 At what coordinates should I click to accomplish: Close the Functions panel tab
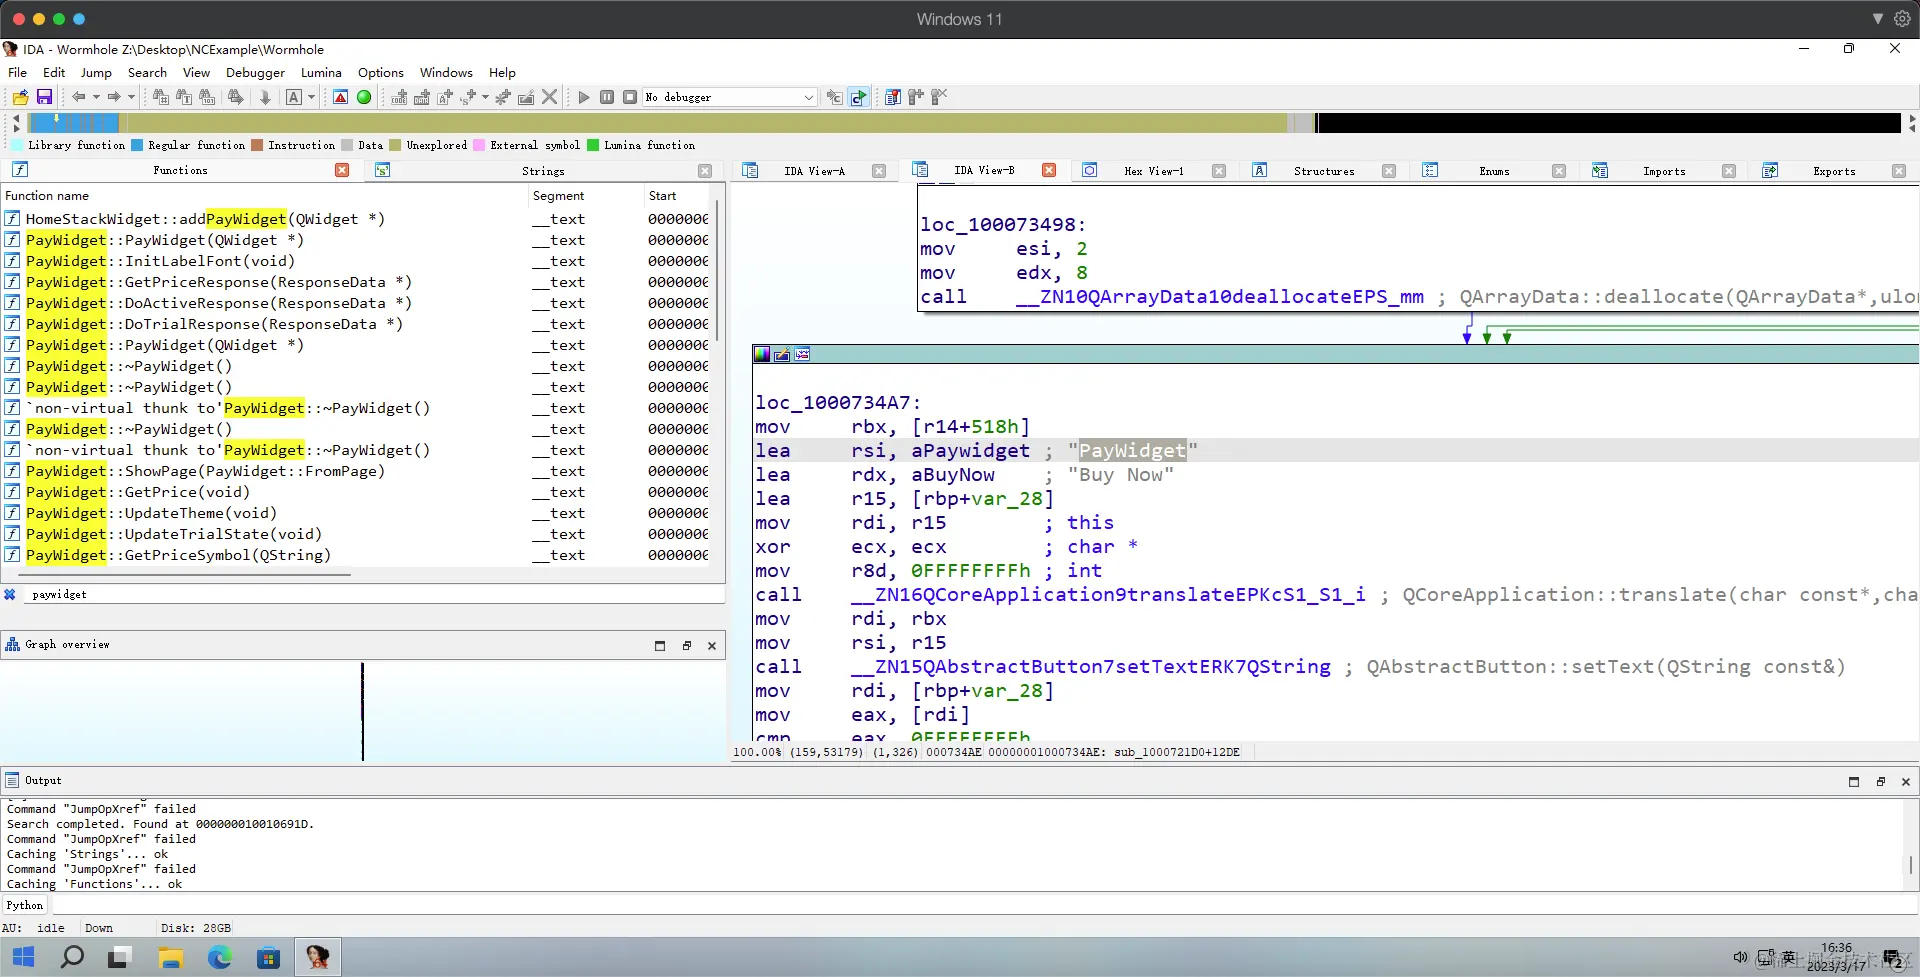[x=342, y=170]
